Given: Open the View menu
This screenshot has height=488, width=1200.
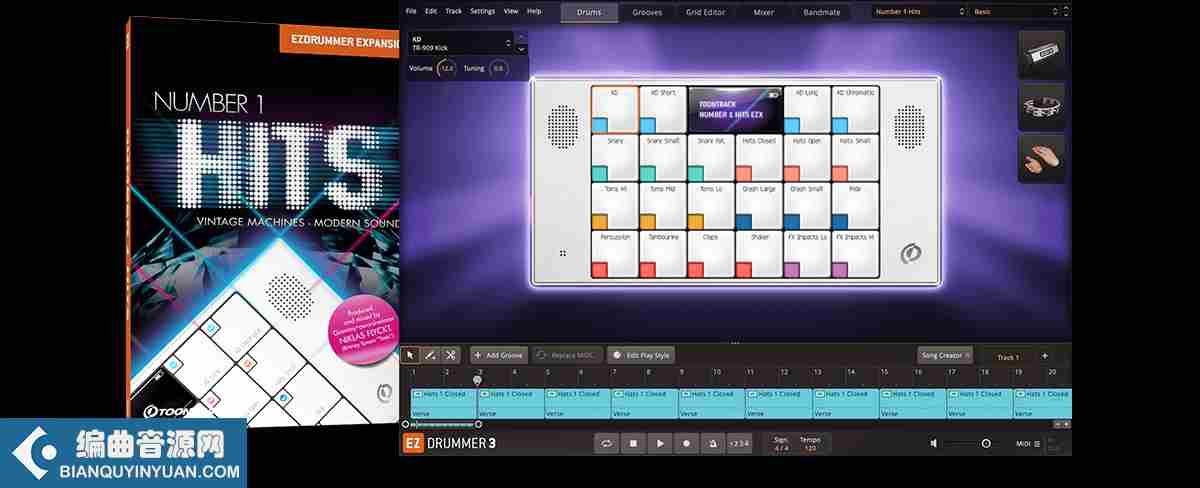Looking at the screenshot, I should 511,11.
